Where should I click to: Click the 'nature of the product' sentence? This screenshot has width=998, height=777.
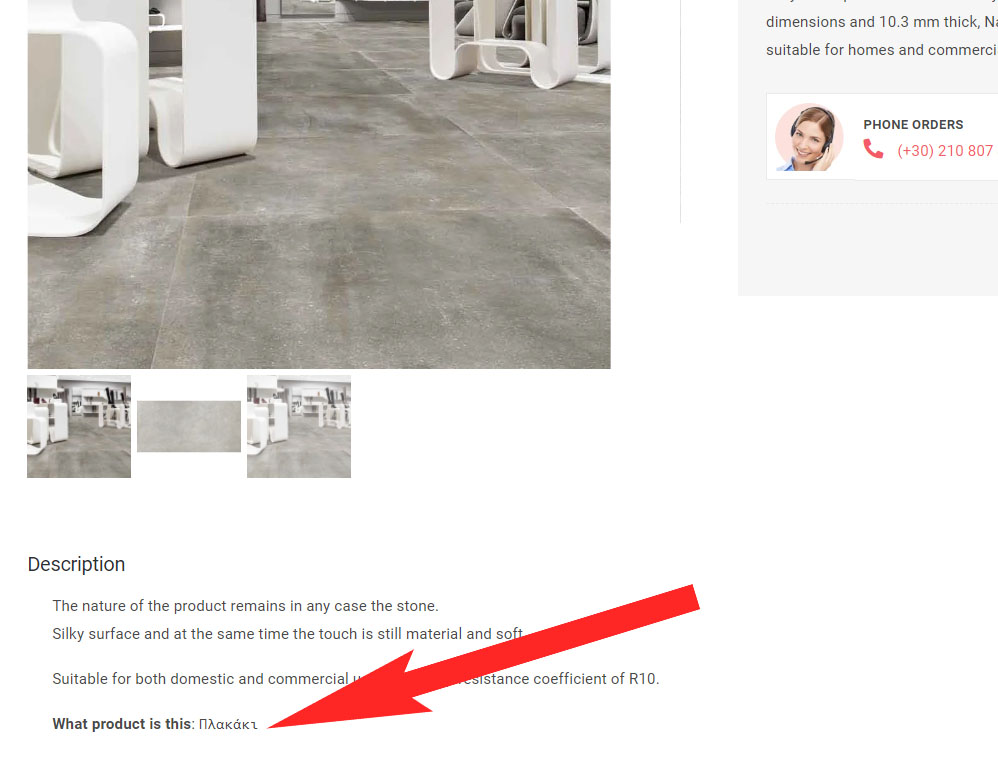point(246,606)
